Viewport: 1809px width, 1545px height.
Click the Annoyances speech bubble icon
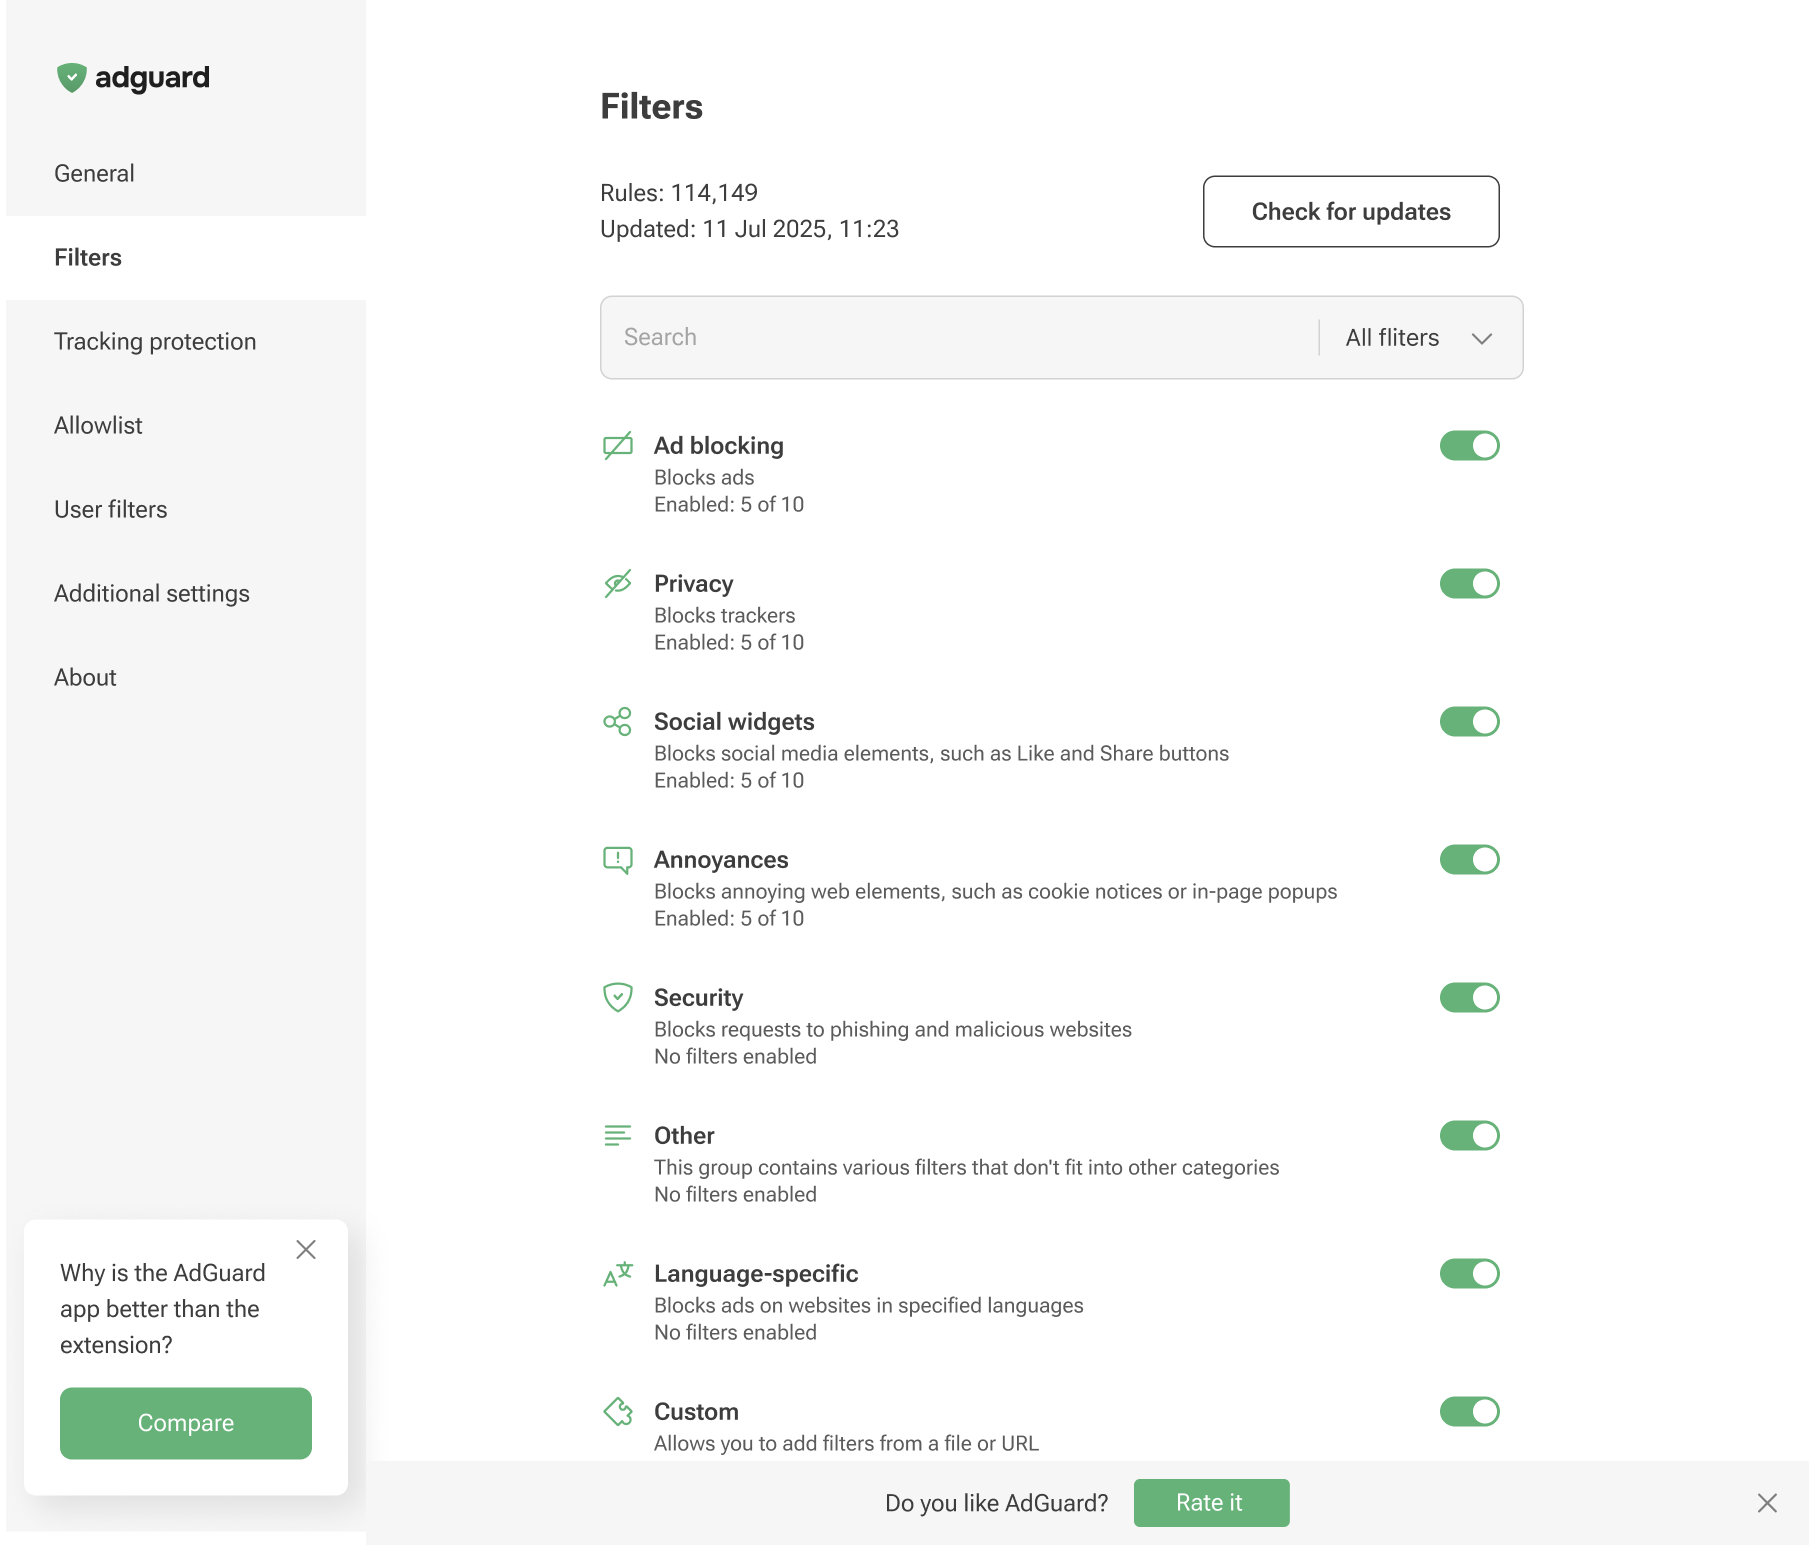click(x=618, y=860)
